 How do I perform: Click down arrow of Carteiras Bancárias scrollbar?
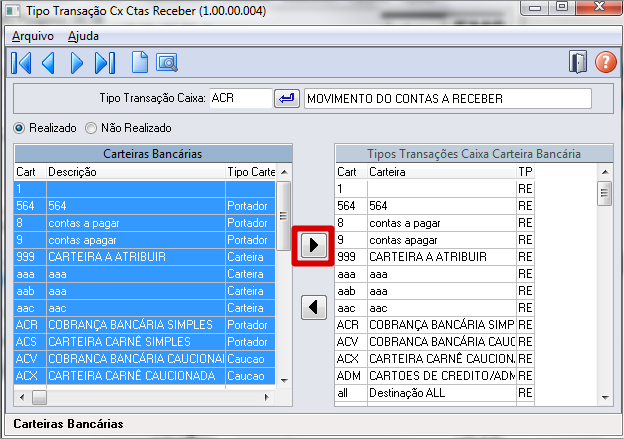(x=284, y=381)
